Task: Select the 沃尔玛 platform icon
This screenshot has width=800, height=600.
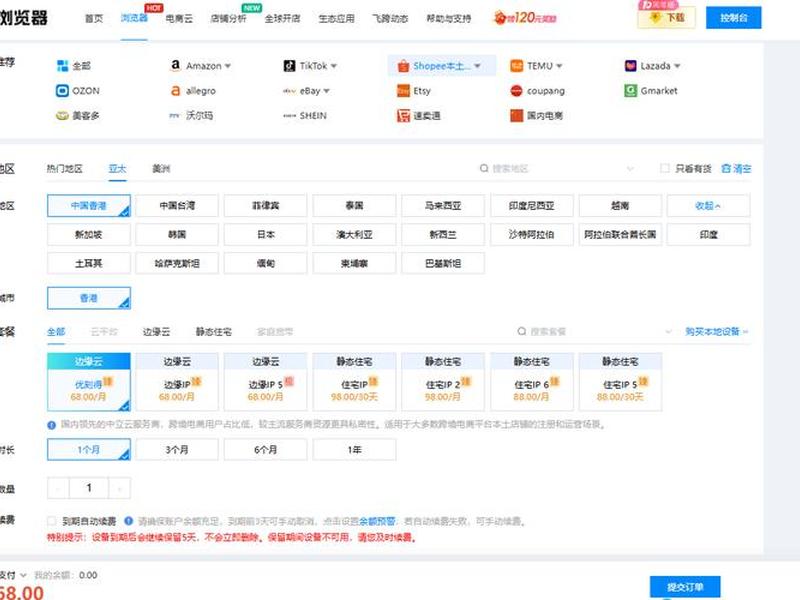Action: [x=175, y=116]
